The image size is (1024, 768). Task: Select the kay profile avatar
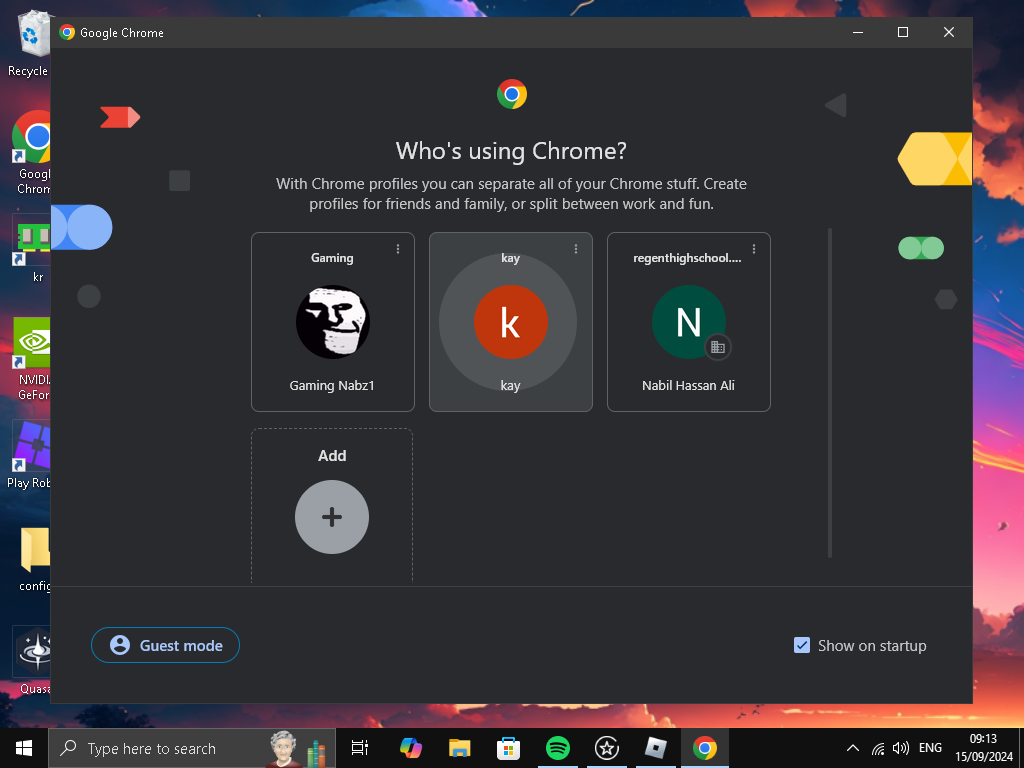pos(510,322)
